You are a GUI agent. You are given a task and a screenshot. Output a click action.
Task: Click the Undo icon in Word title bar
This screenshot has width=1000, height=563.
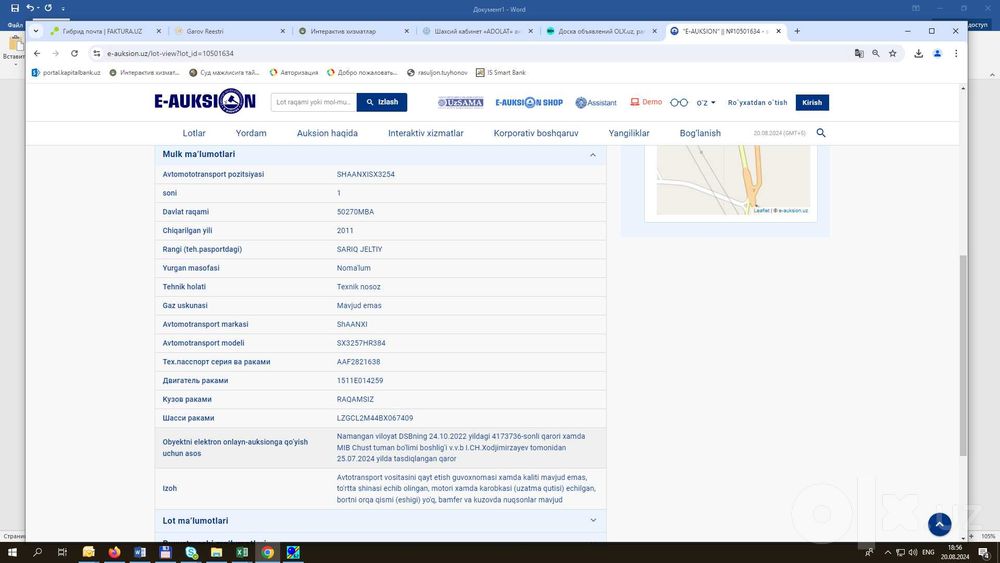point(29,8)
